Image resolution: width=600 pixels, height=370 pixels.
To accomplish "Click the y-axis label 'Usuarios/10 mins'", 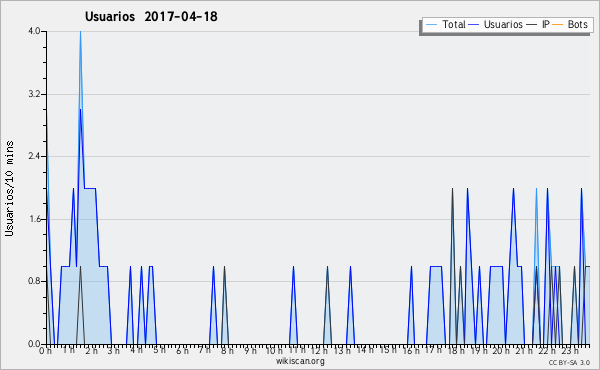I will [9, 188].
